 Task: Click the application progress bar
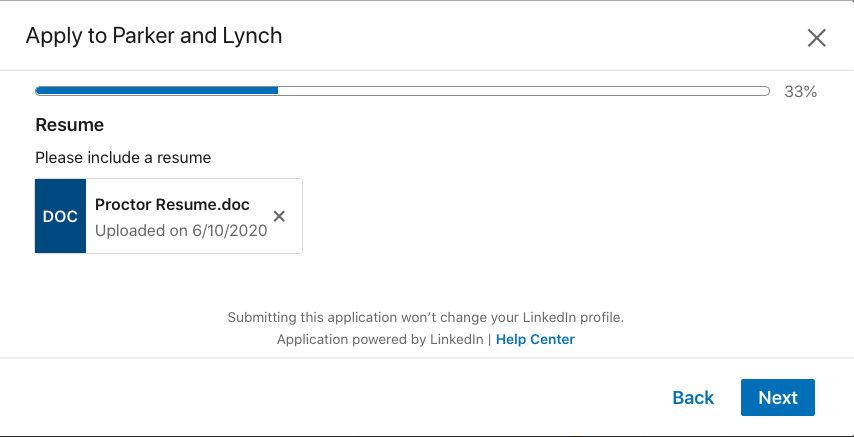click(x=402, y=91)
